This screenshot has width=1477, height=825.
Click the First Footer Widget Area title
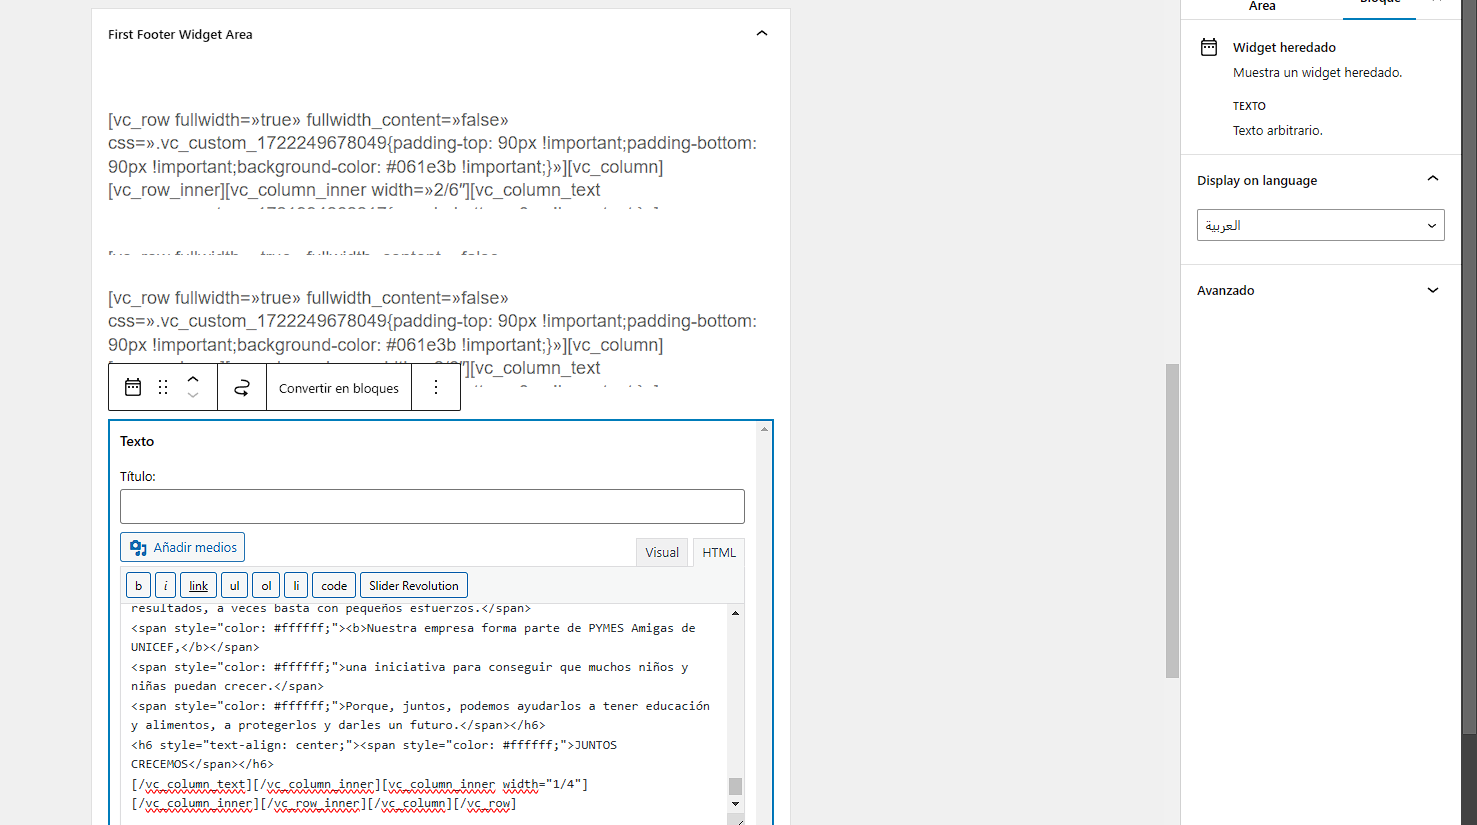[180, 34]
